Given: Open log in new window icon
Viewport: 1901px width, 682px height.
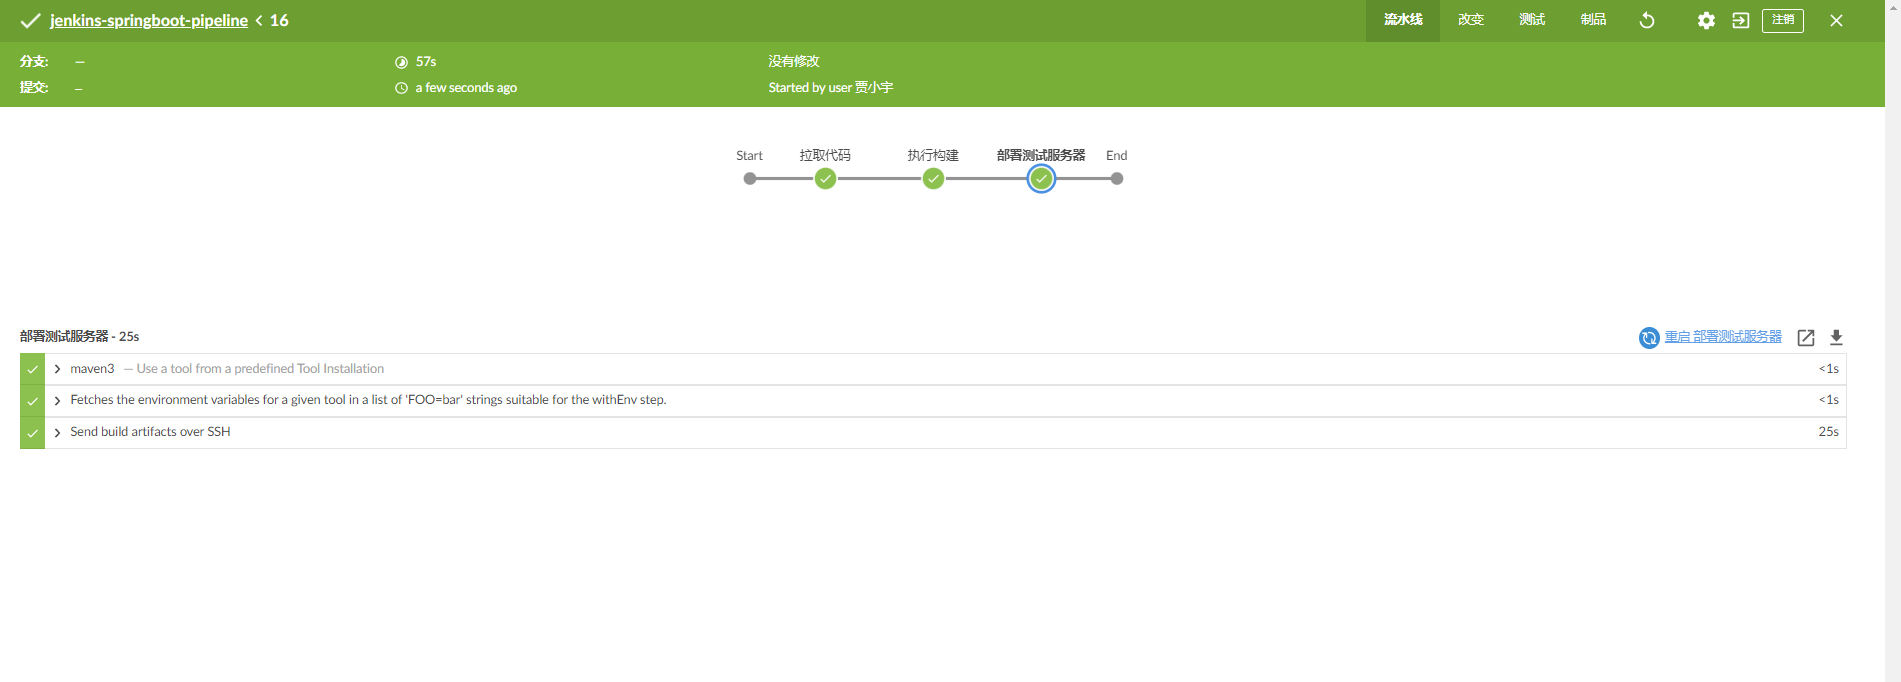Looking at the screenshot, I should [x=1806, y=338].
